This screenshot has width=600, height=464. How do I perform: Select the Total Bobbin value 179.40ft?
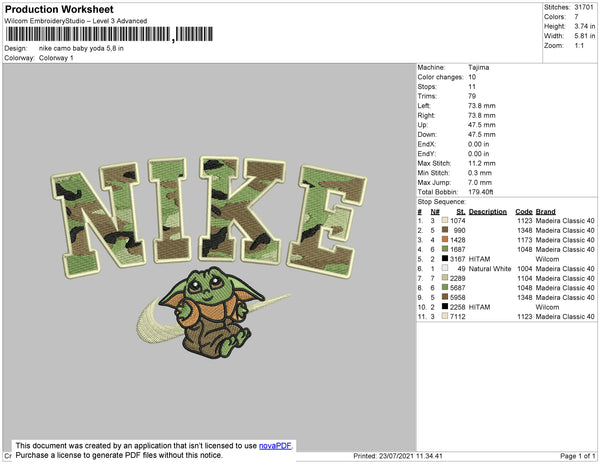(481, 192)
